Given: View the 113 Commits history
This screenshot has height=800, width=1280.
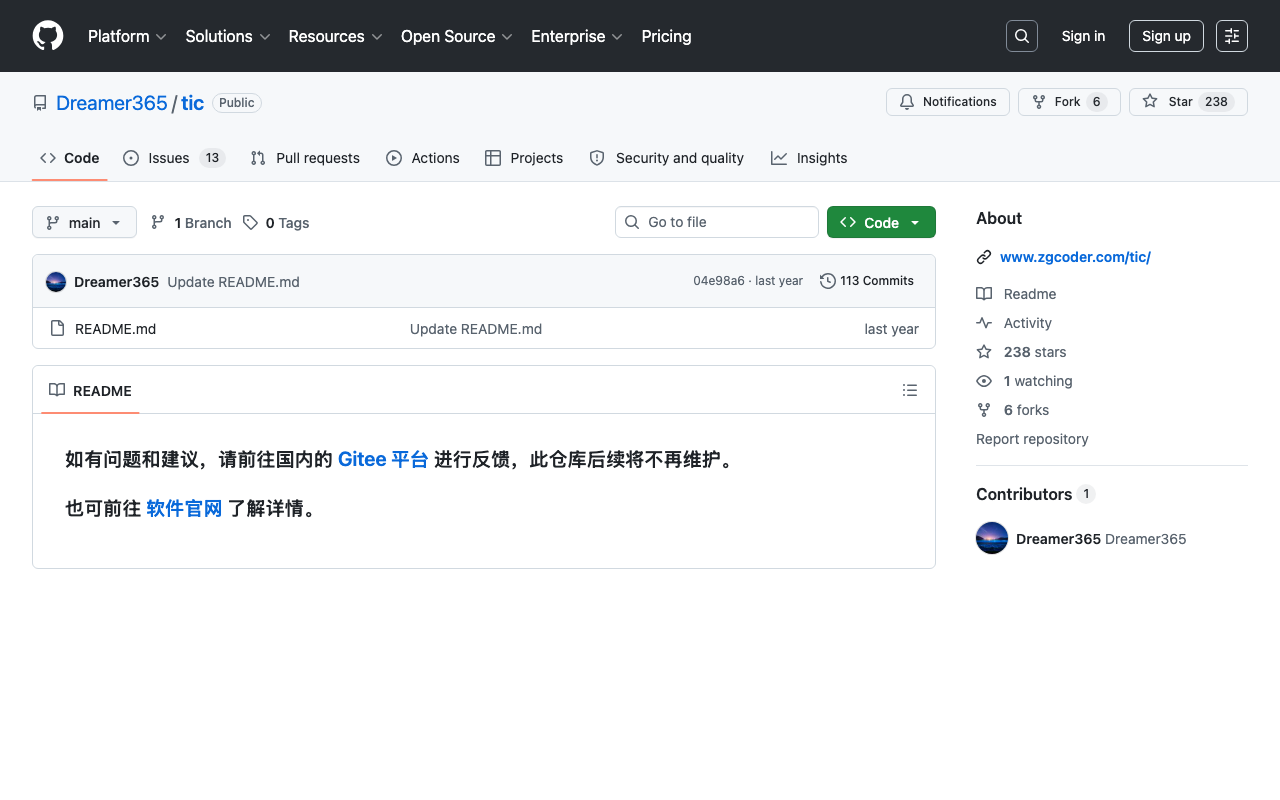Looking at the screenshot, I should tap(867, 281).
